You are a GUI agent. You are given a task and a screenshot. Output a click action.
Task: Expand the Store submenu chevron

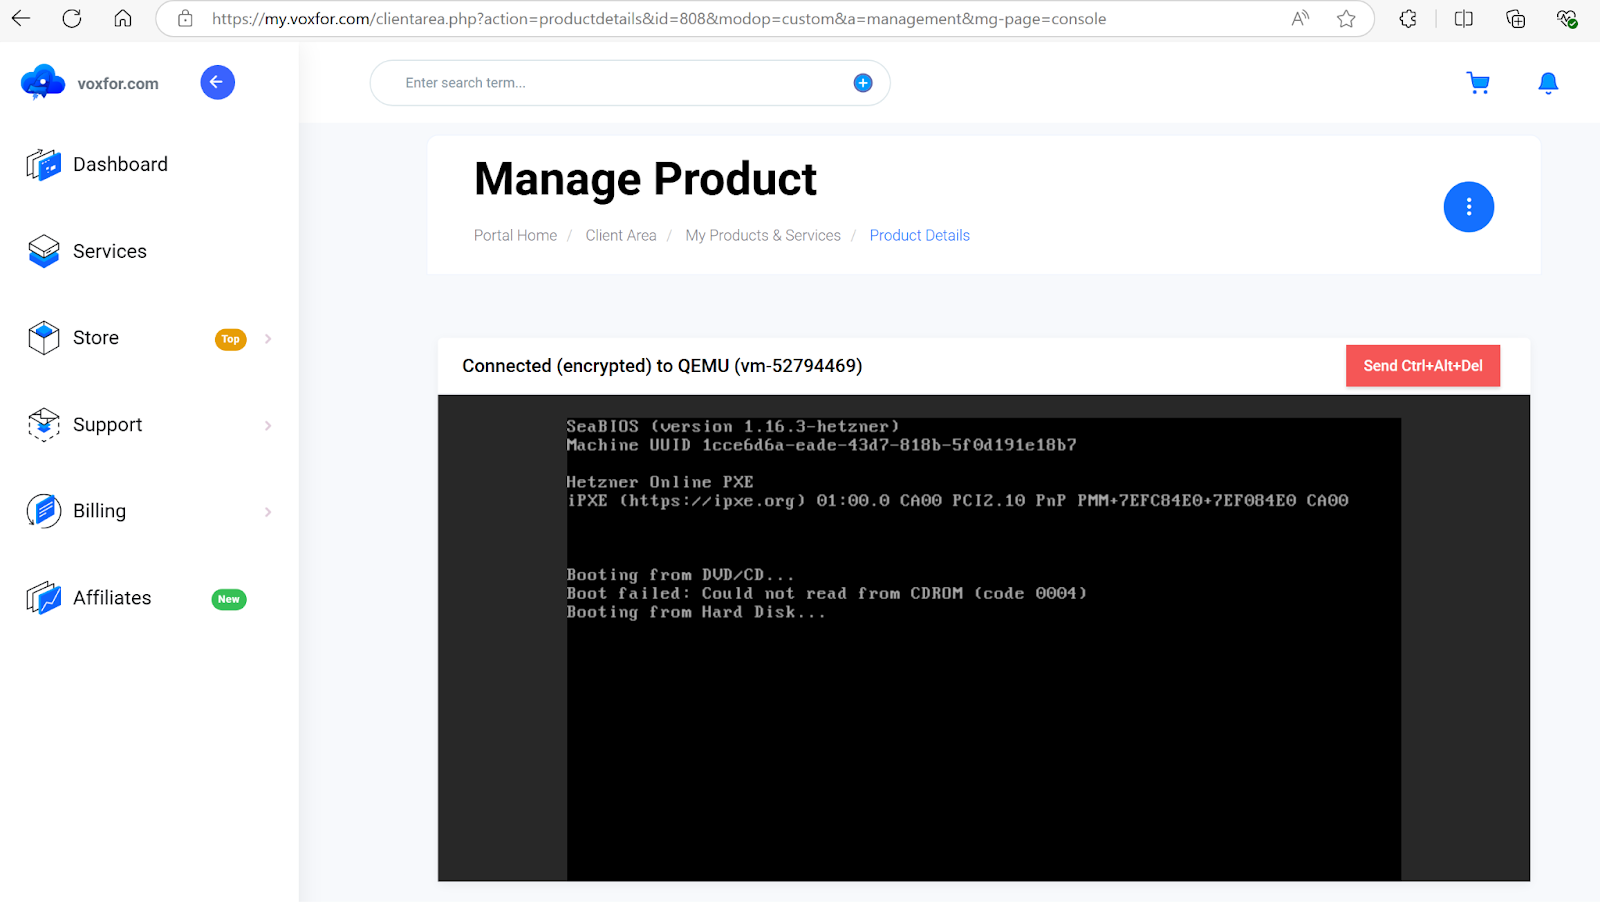(x=267, y=339)
